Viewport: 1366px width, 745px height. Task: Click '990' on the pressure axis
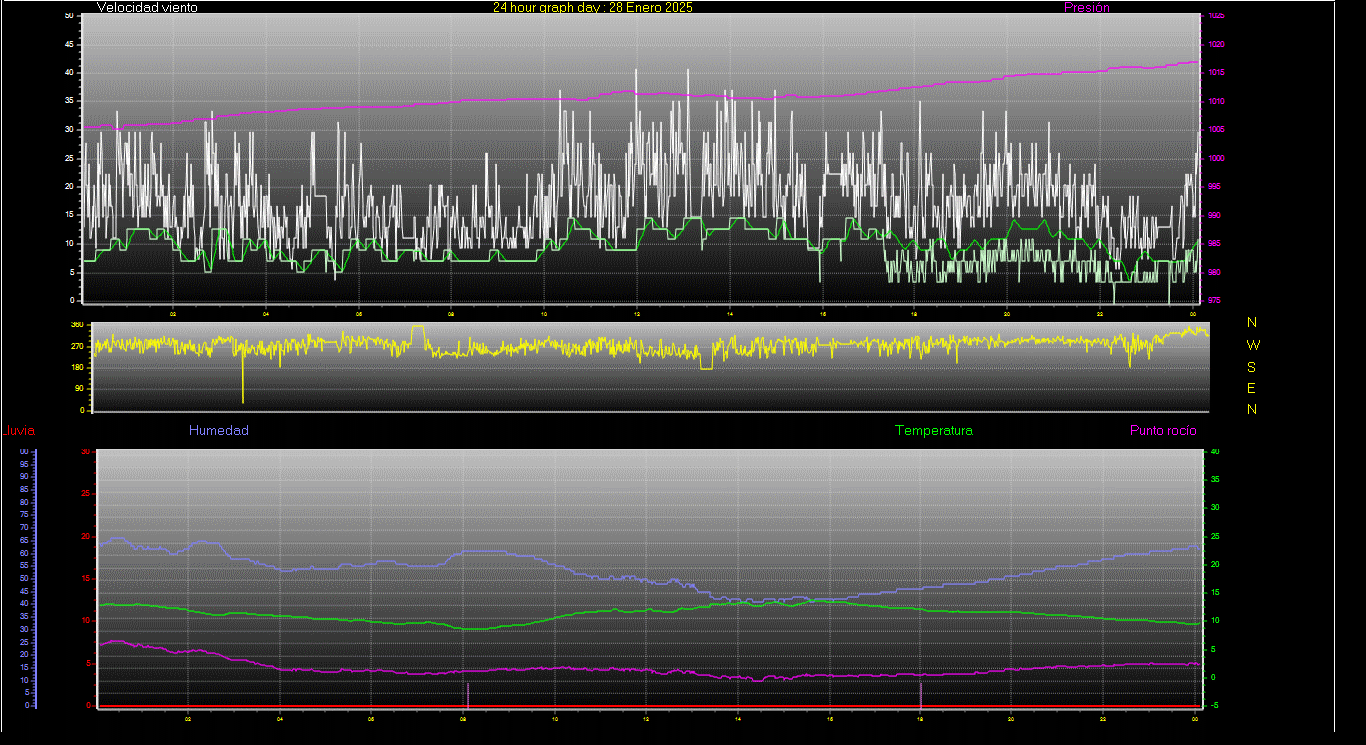coord(1214,215)
